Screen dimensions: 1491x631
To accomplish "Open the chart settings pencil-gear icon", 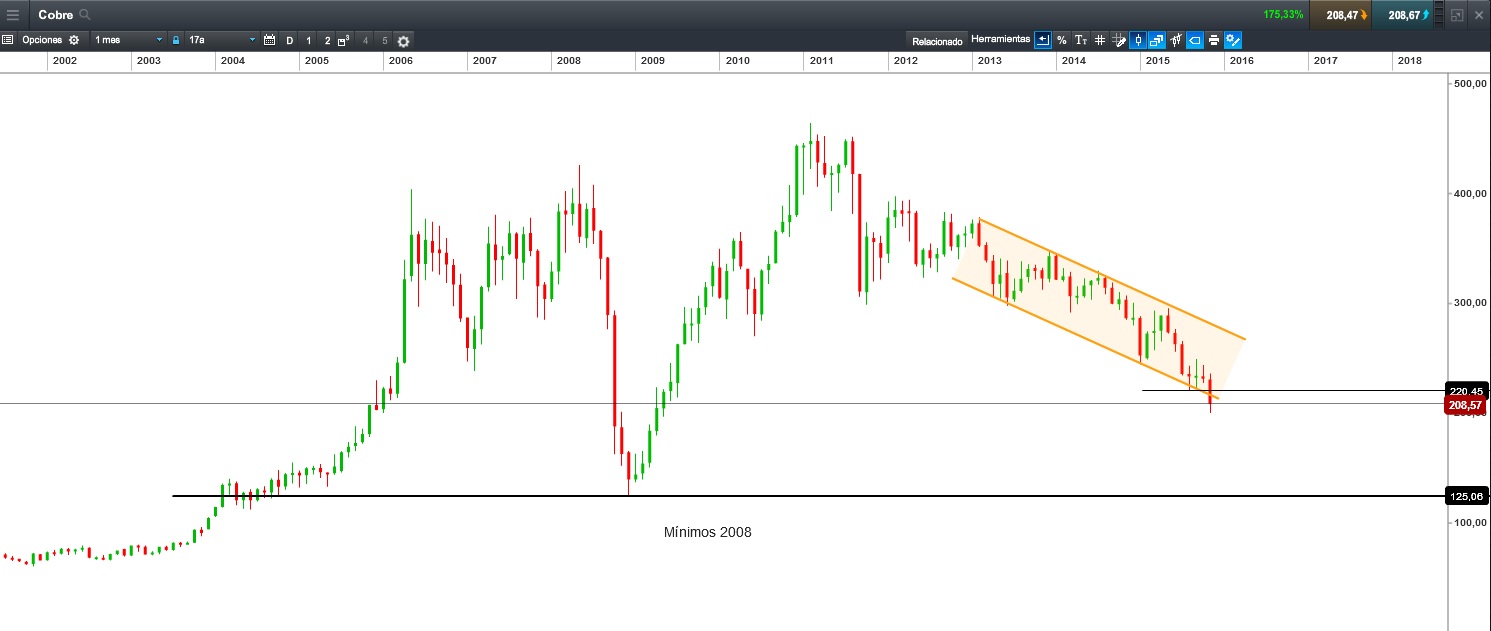I will pyautogui.click(x=1233, y=40).
